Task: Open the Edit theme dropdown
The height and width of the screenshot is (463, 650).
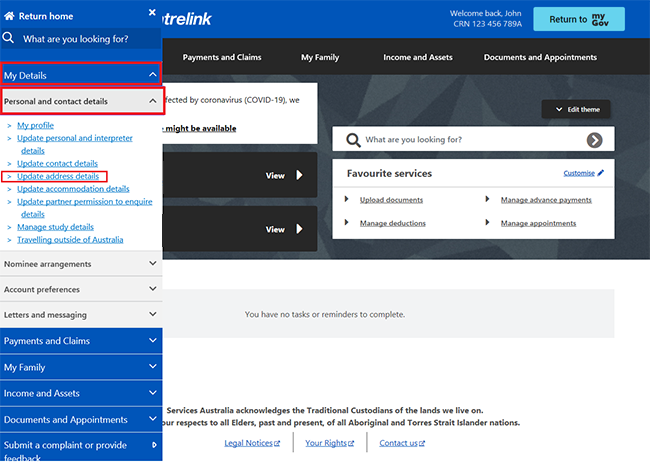Action: 576,109
